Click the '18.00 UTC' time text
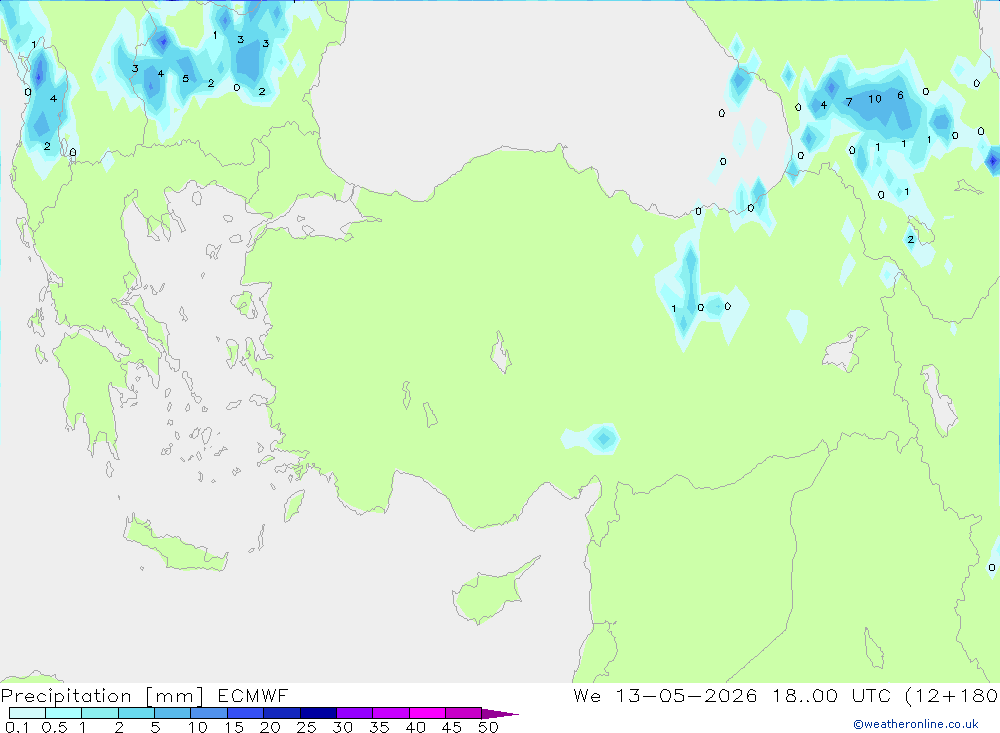 (831, 695)
